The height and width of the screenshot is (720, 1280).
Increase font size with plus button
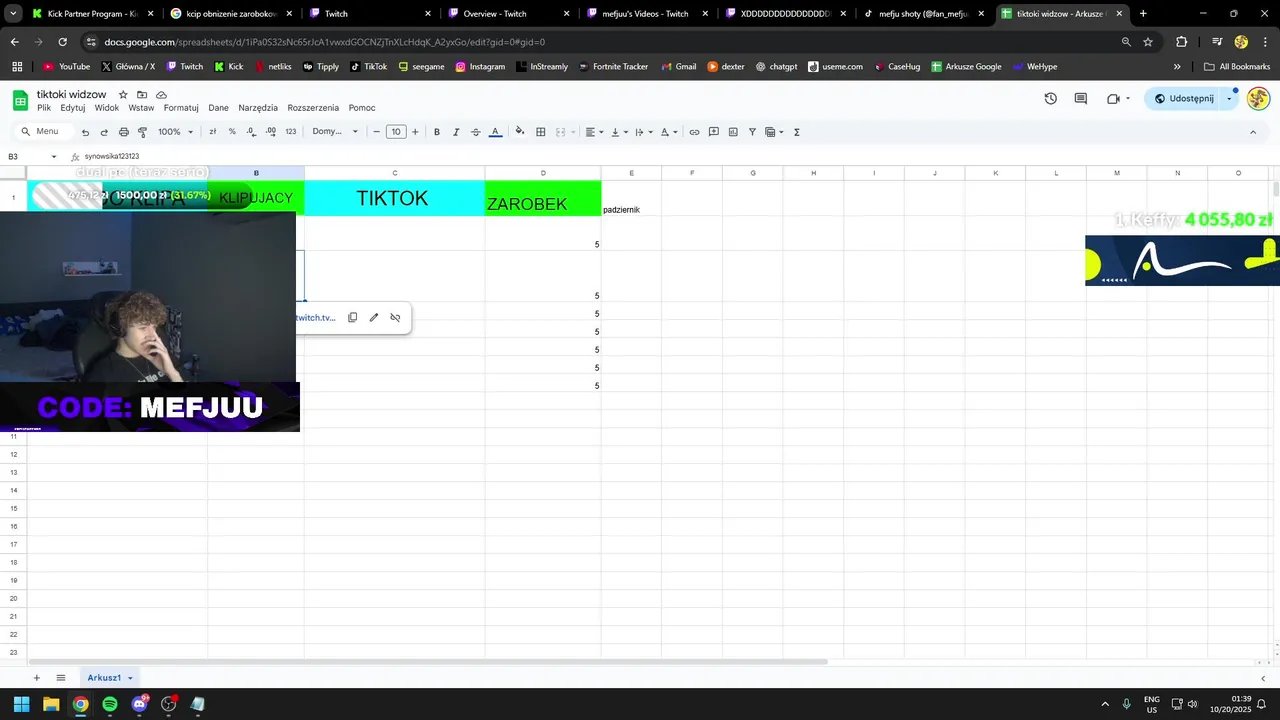click(415, 132)
